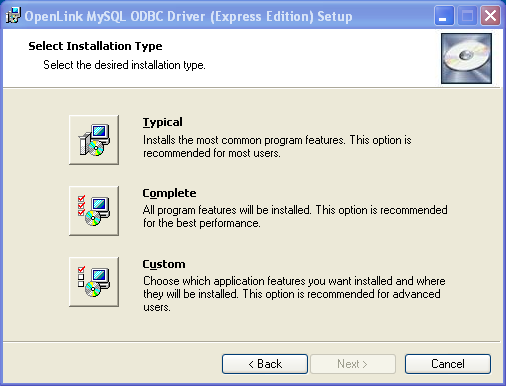Click the bold Complete label
This screenshot has height=386, width=506.
(169, 193)
